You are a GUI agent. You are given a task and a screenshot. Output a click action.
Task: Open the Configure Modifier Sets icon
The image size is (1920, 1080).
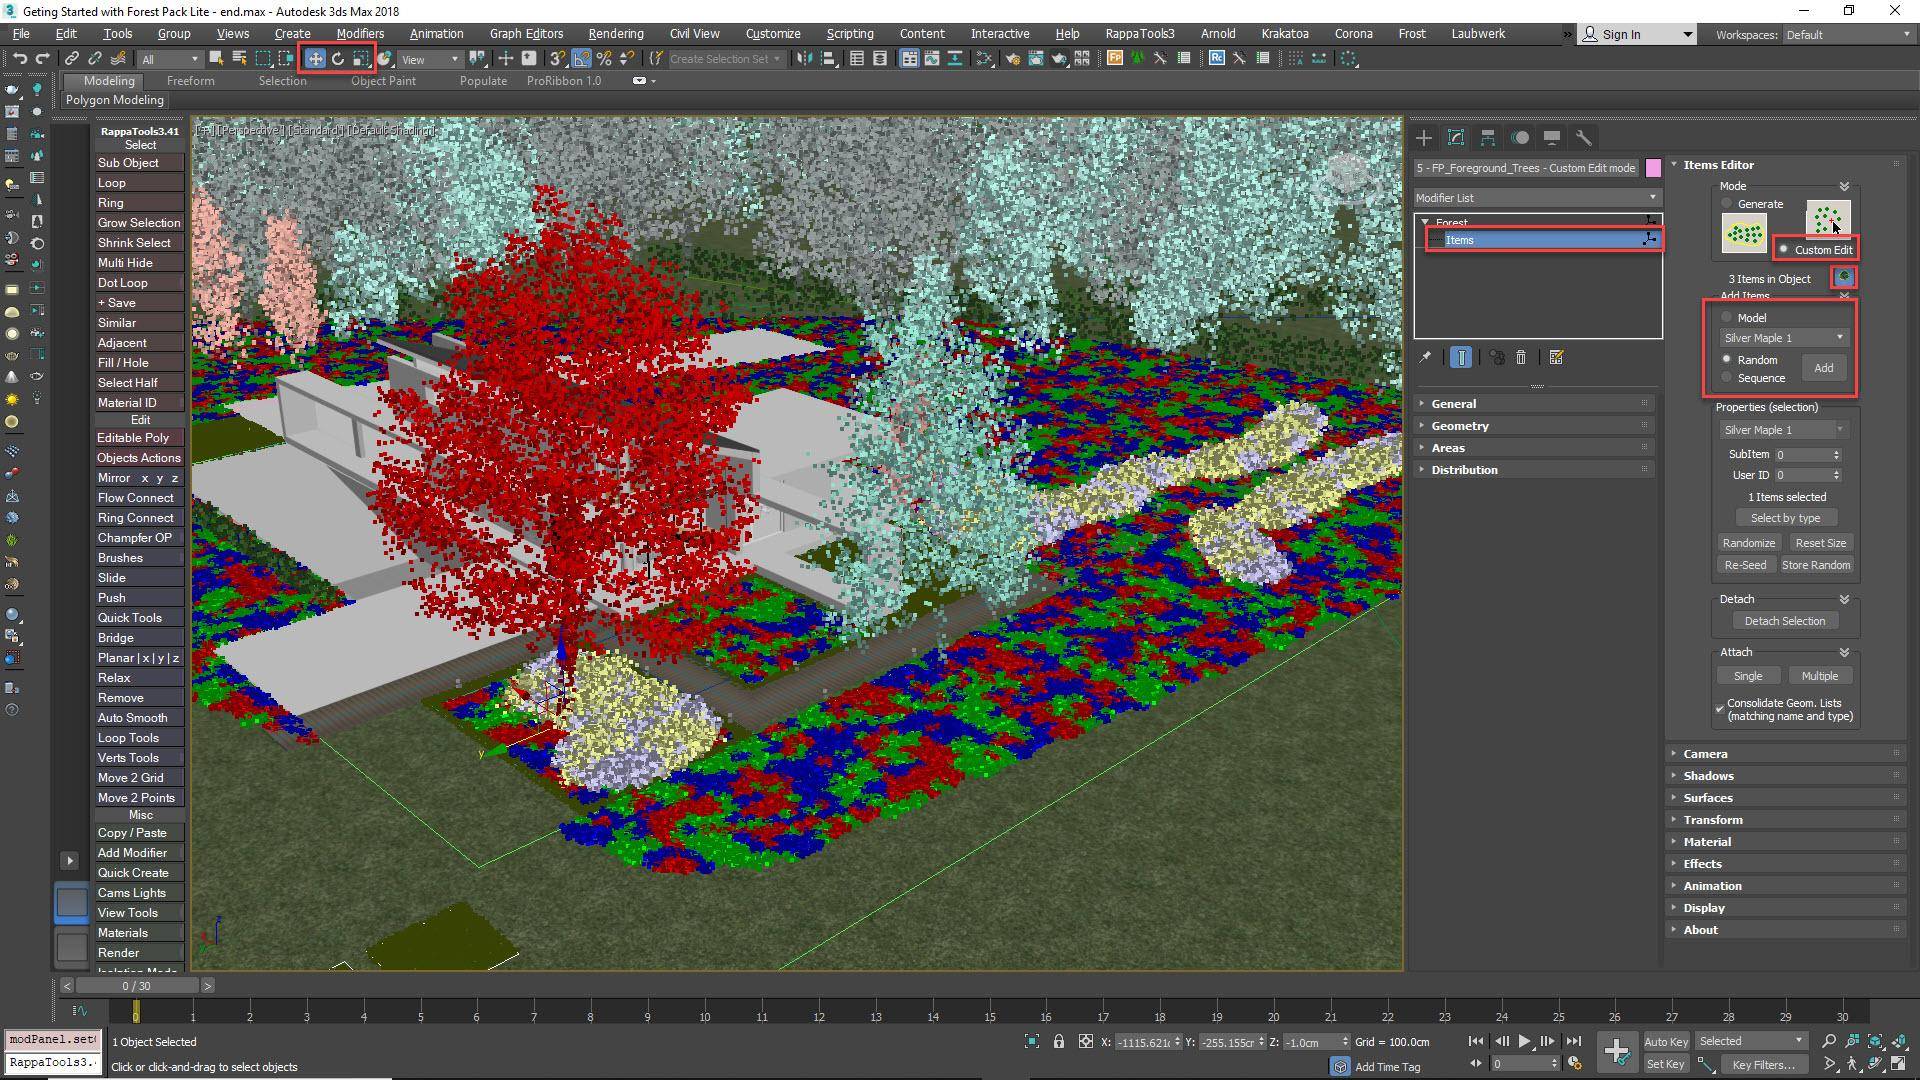click(x=1557, y=357)
